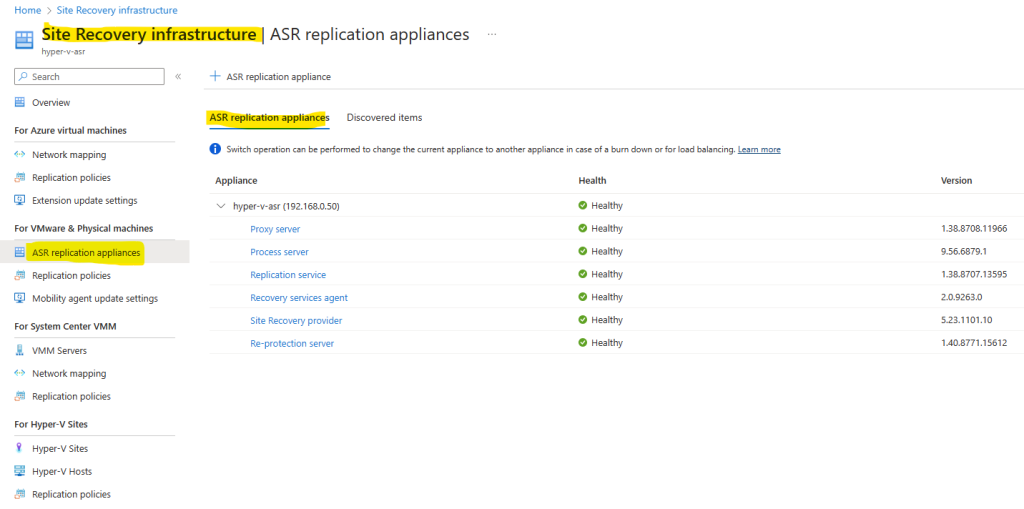Click Network mapping icon under Azure virtual machines

click(20, 155)
